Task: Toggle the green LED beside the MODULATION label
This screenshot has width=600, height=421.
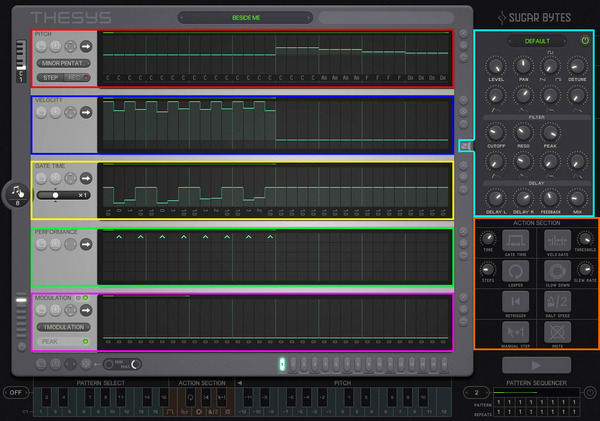Action: [x=86, y=297]
